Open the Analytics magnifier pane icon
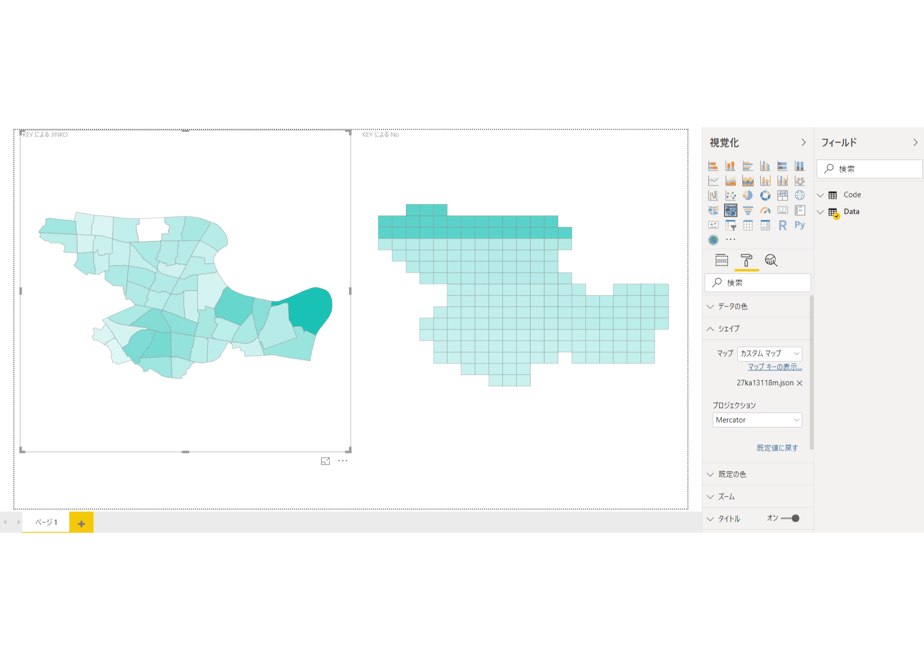Image resolution: width=924 pixels, height=660 pixels. (771, 260)
